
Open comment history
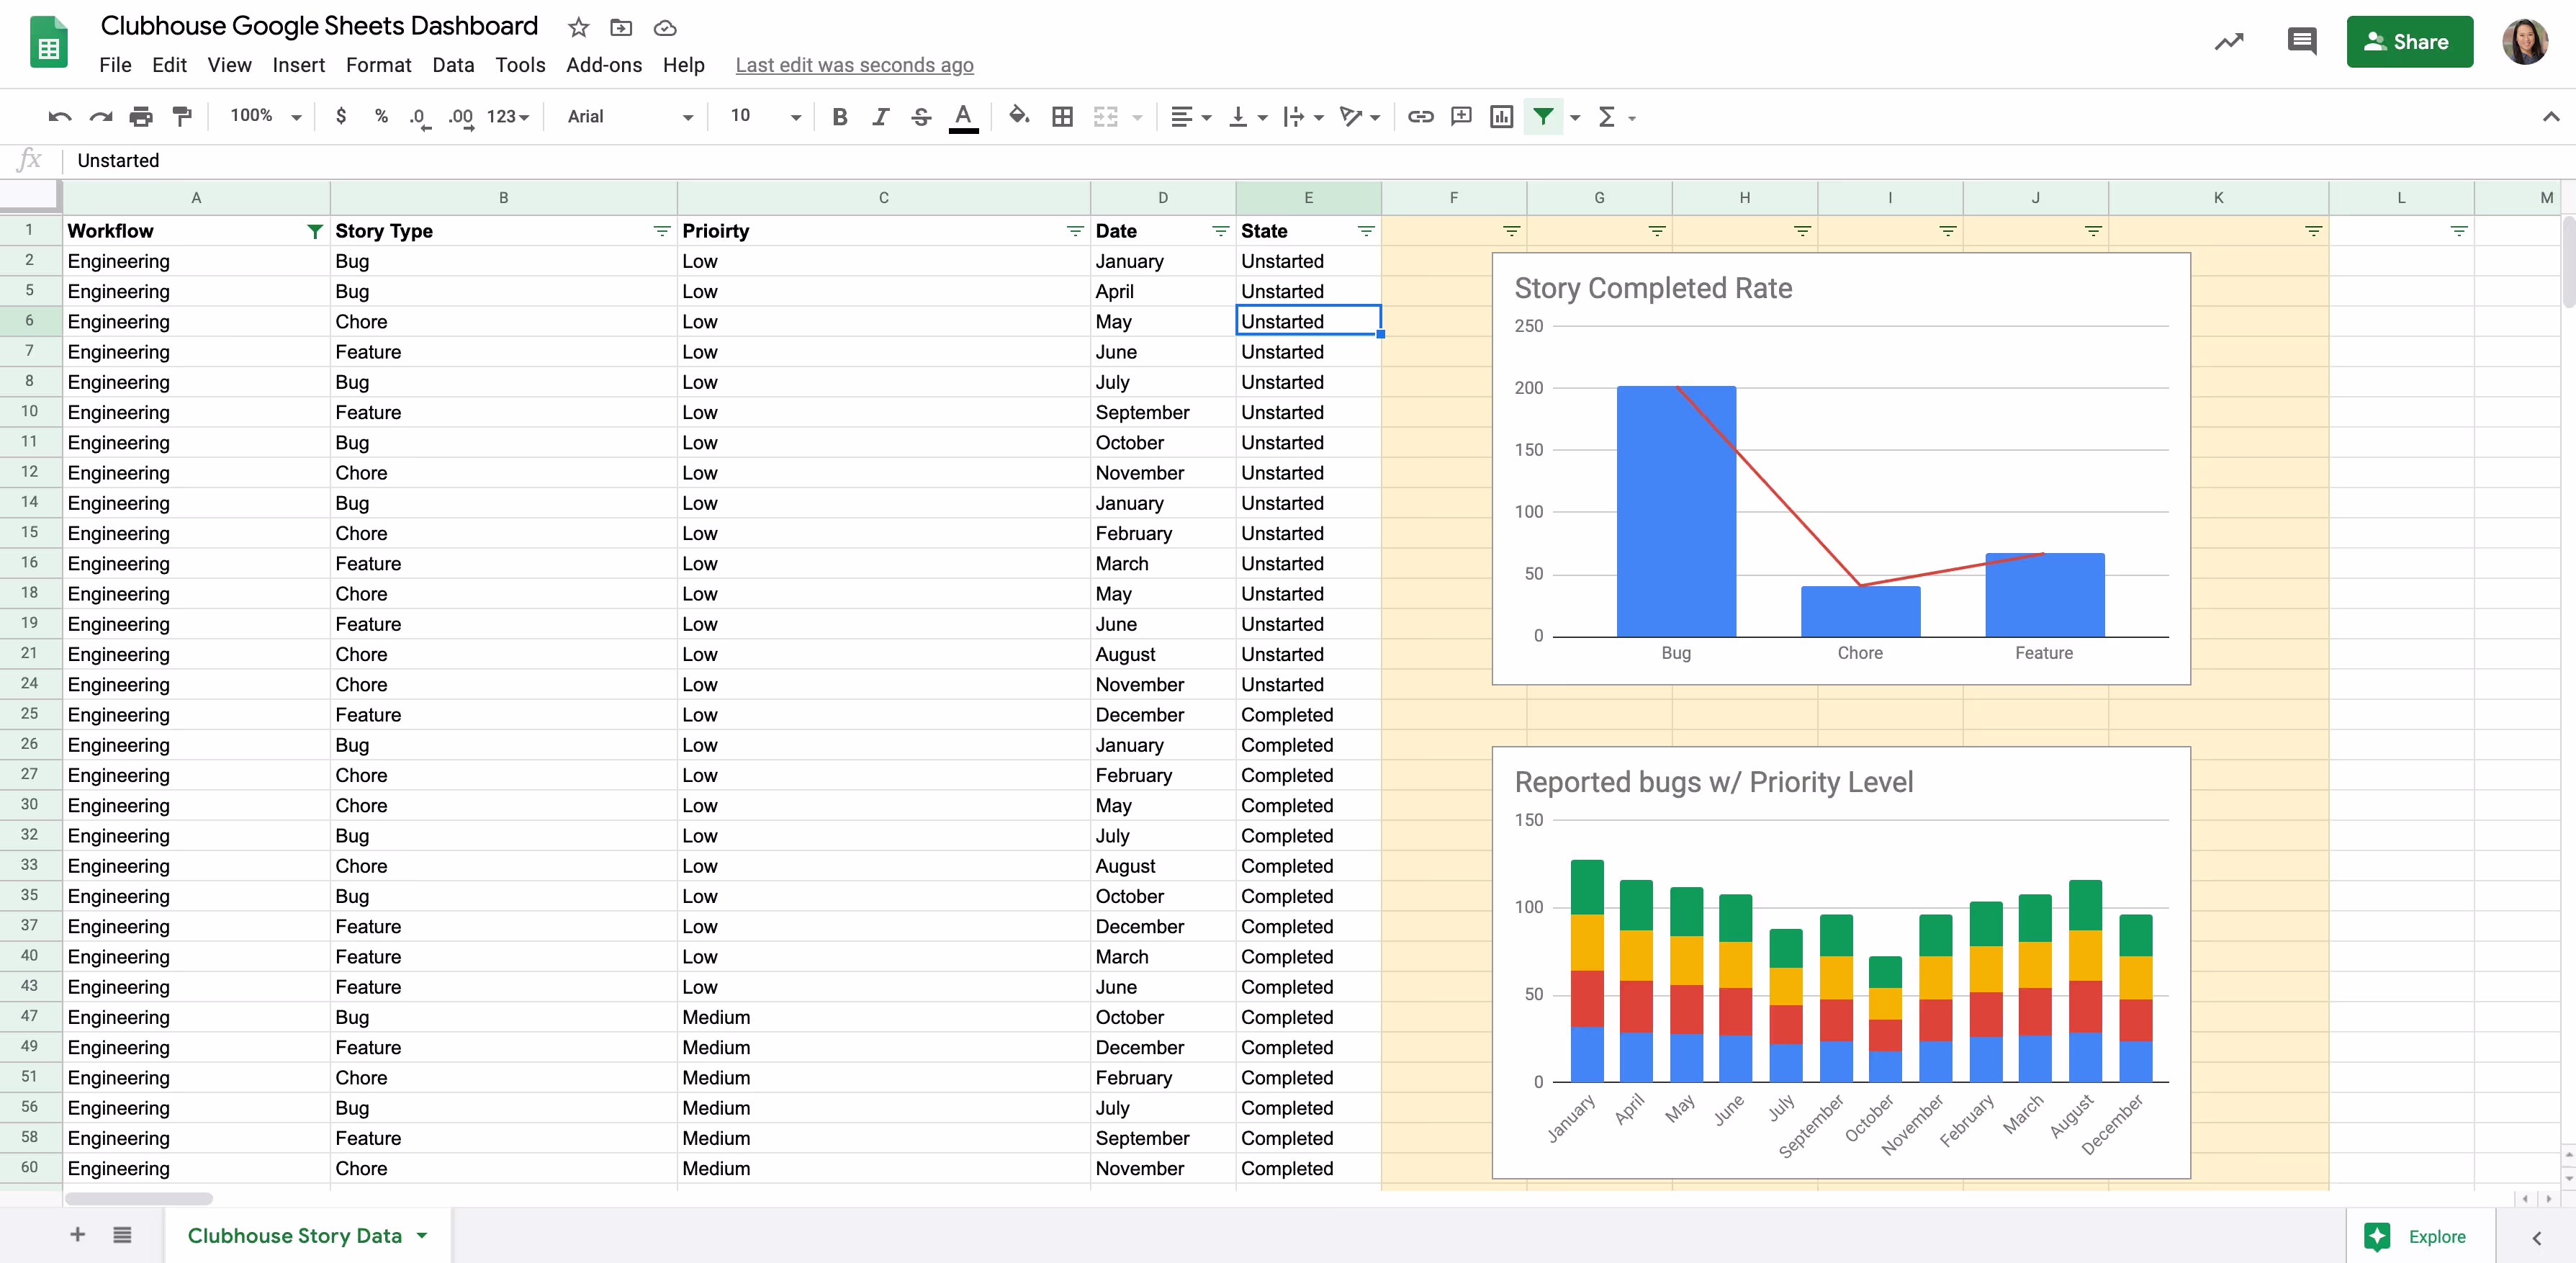pos(2302,42)
